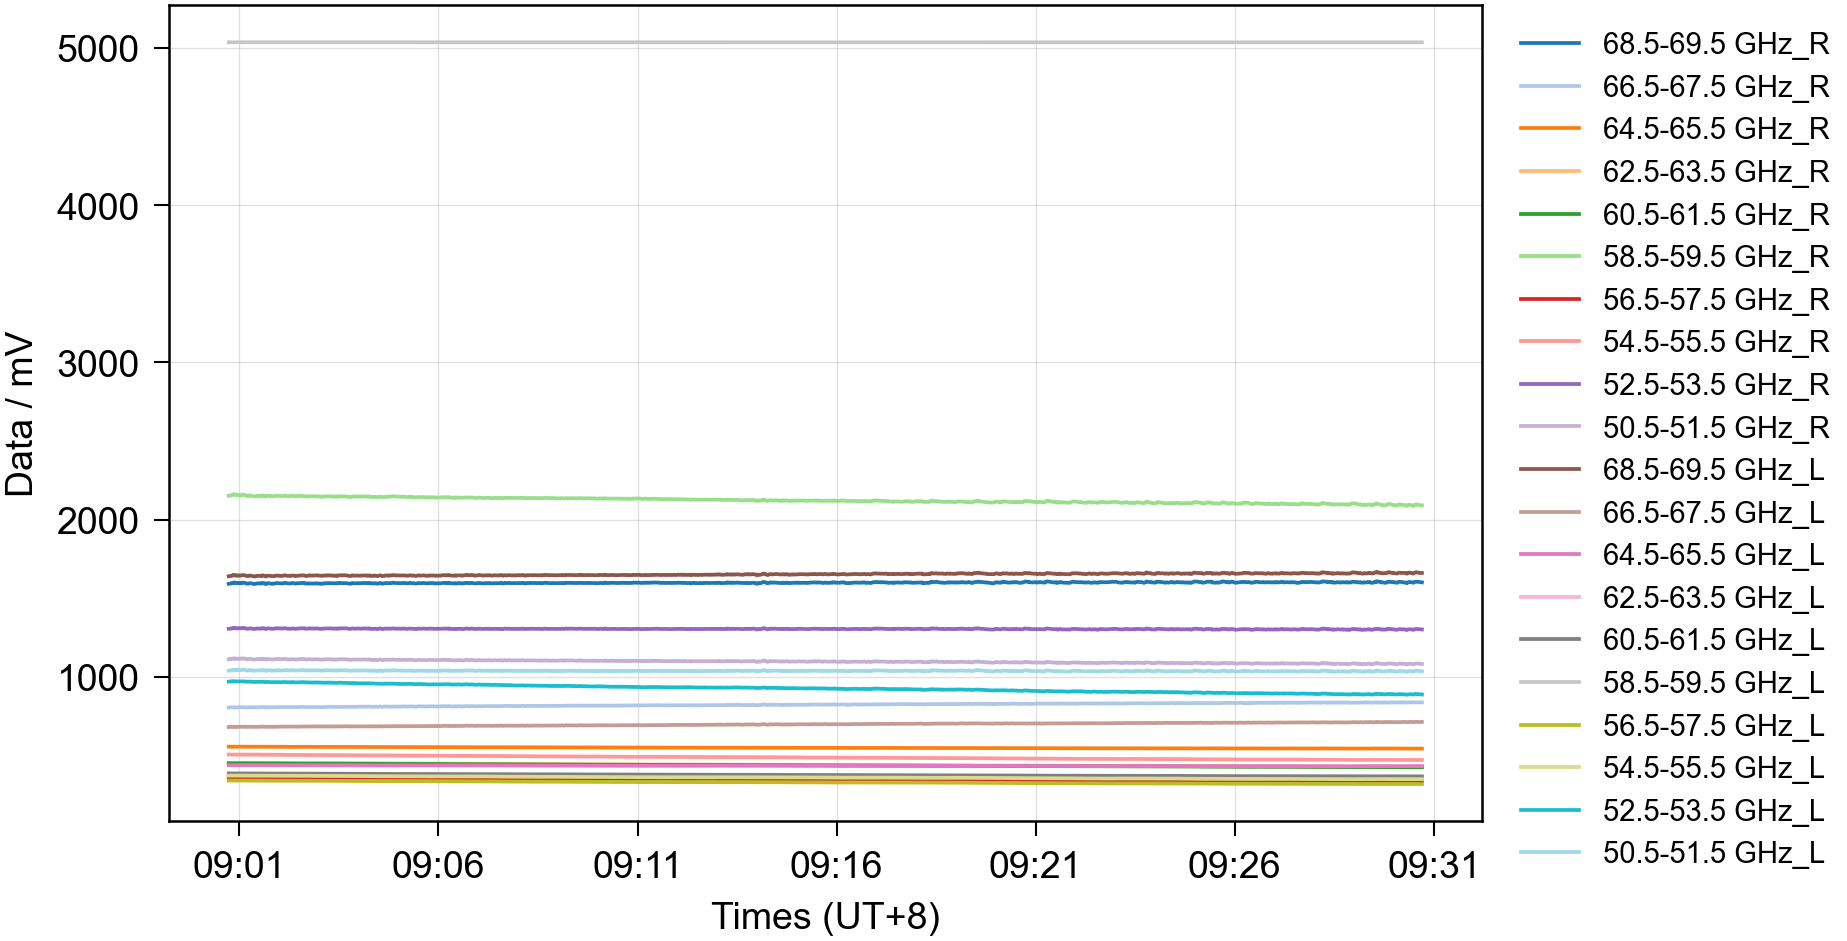Select the 52.5-53.5 GHz_L legend label

click(x=1712, y=810)
